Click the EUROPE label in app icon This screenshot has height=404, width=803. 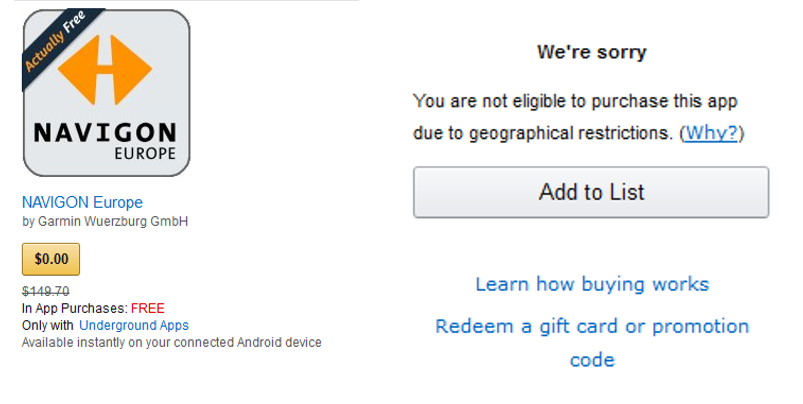145,154
